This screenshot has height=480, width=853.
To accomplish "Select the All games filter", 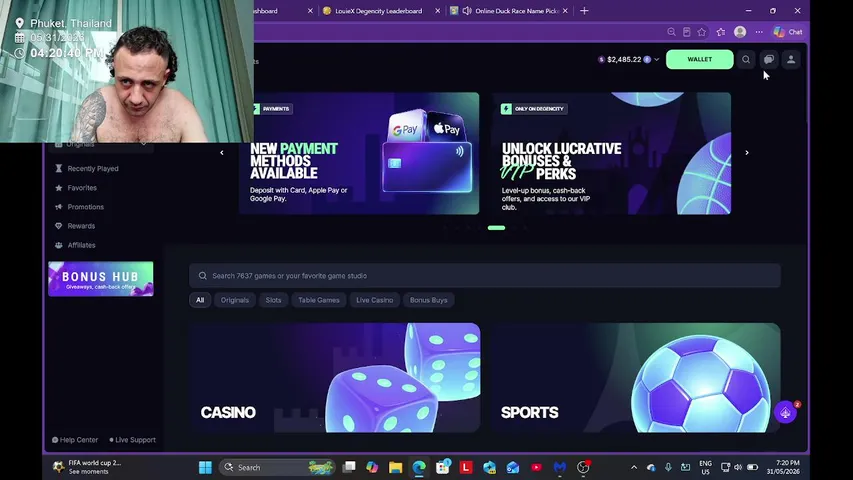I will (200, 300).
